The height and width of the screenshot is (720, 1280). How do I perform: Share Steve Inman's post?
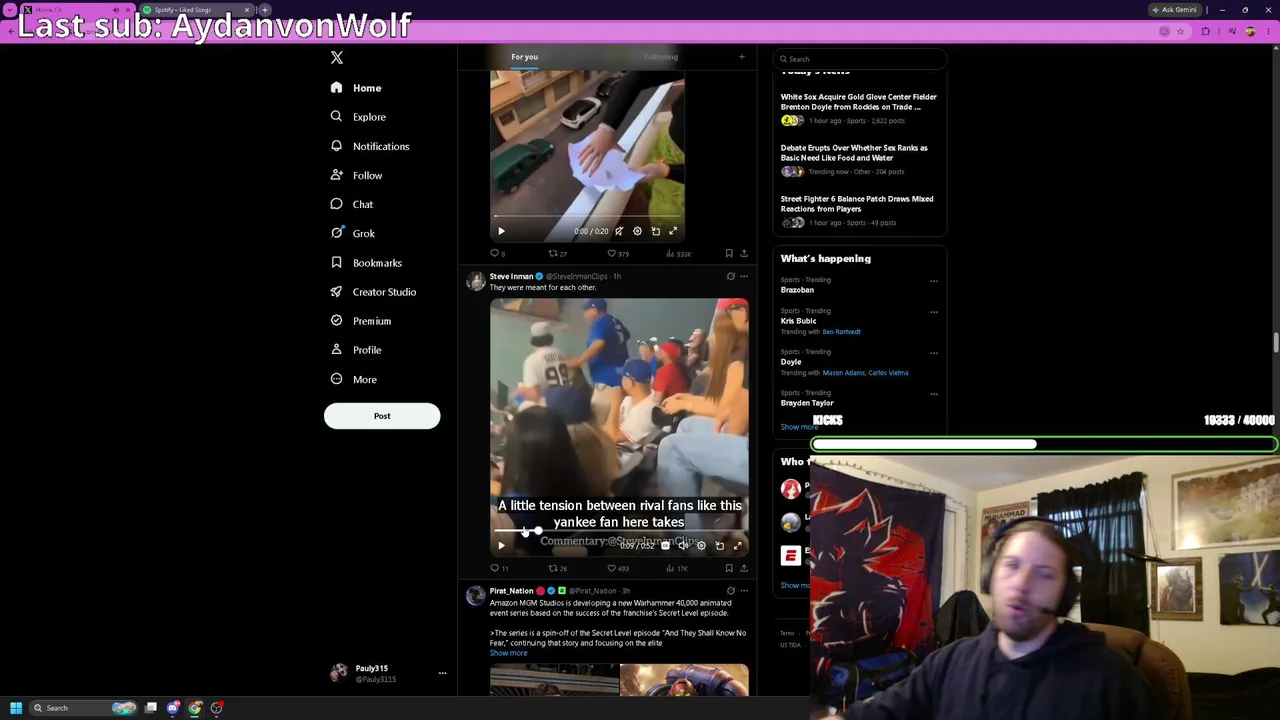pos(743,569)
